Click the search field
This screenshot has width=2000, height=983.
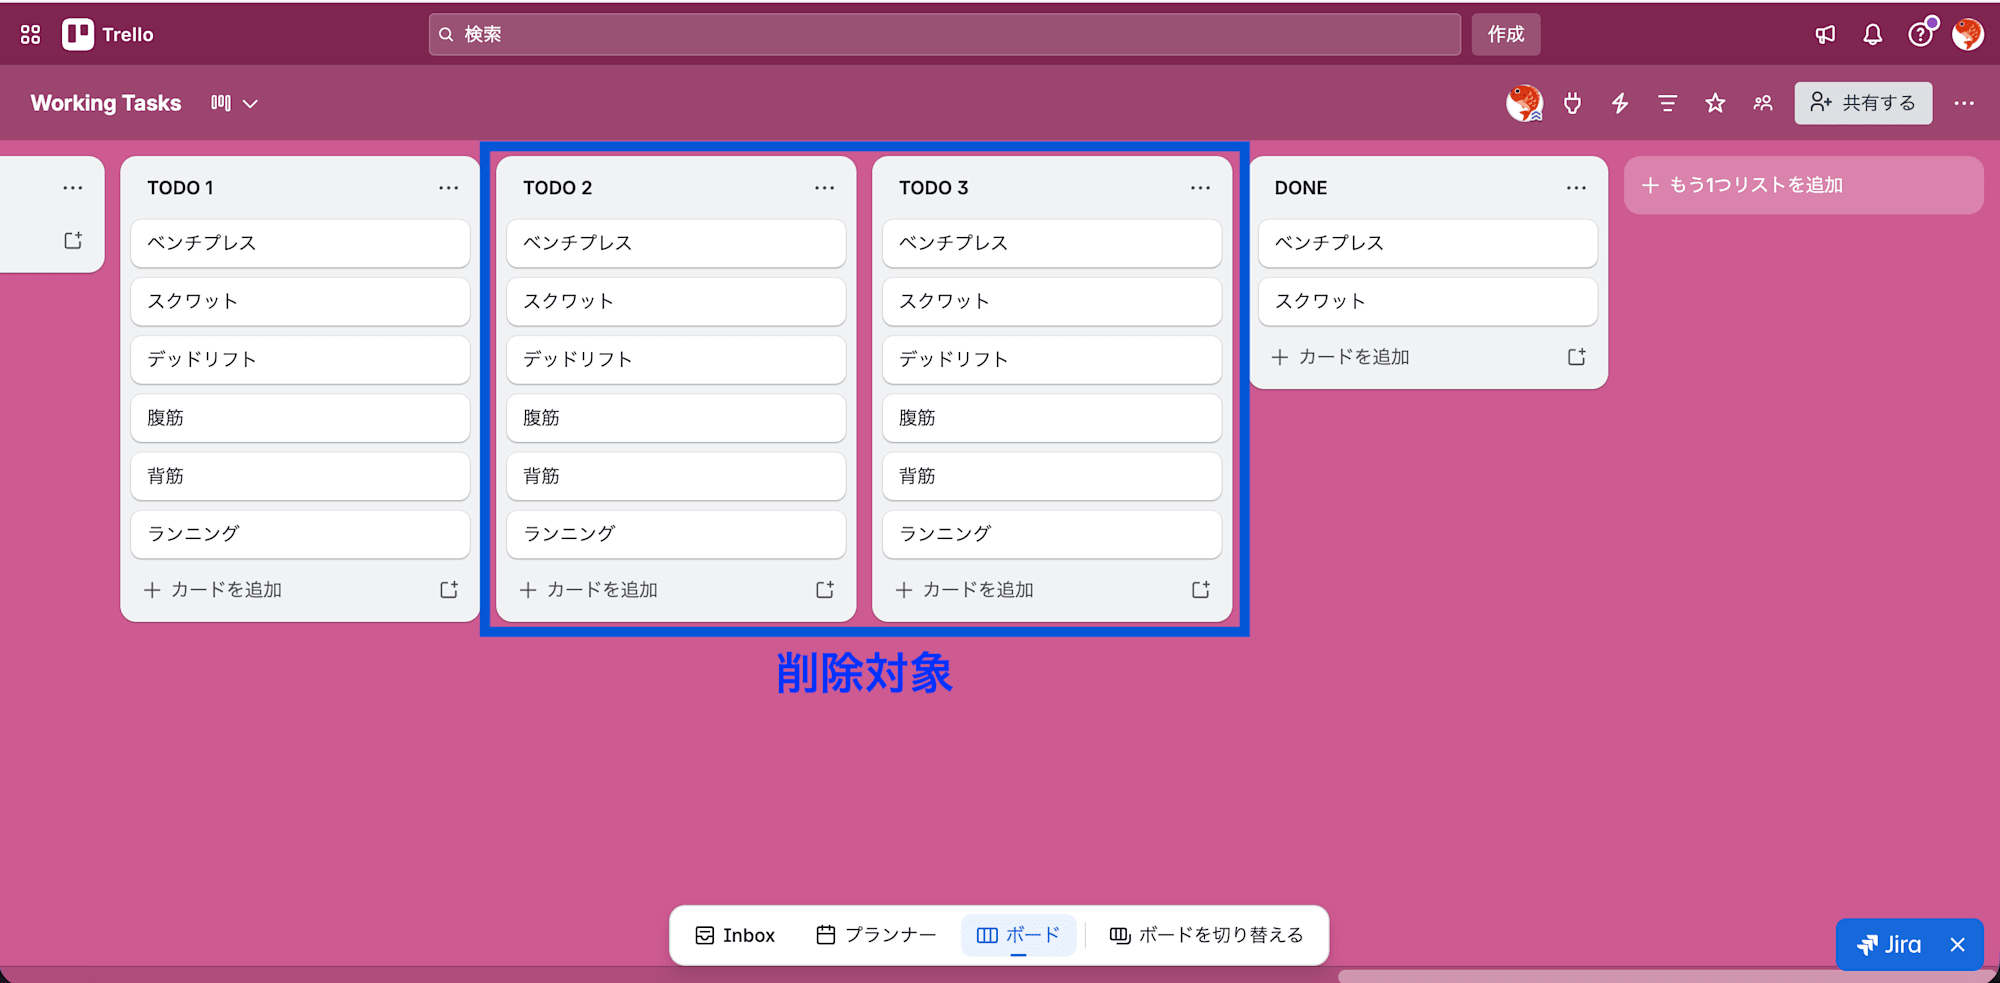click(945, 35)
